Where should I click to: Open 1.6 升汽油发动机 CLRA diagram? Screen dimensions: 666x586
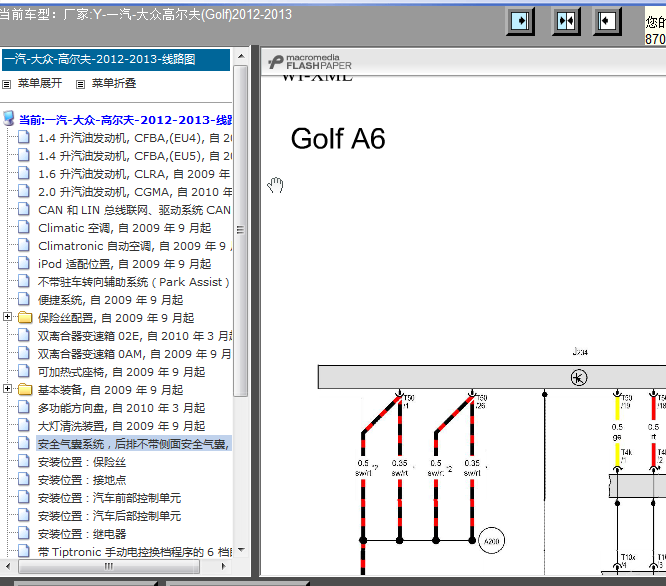(x=134, y=174)
